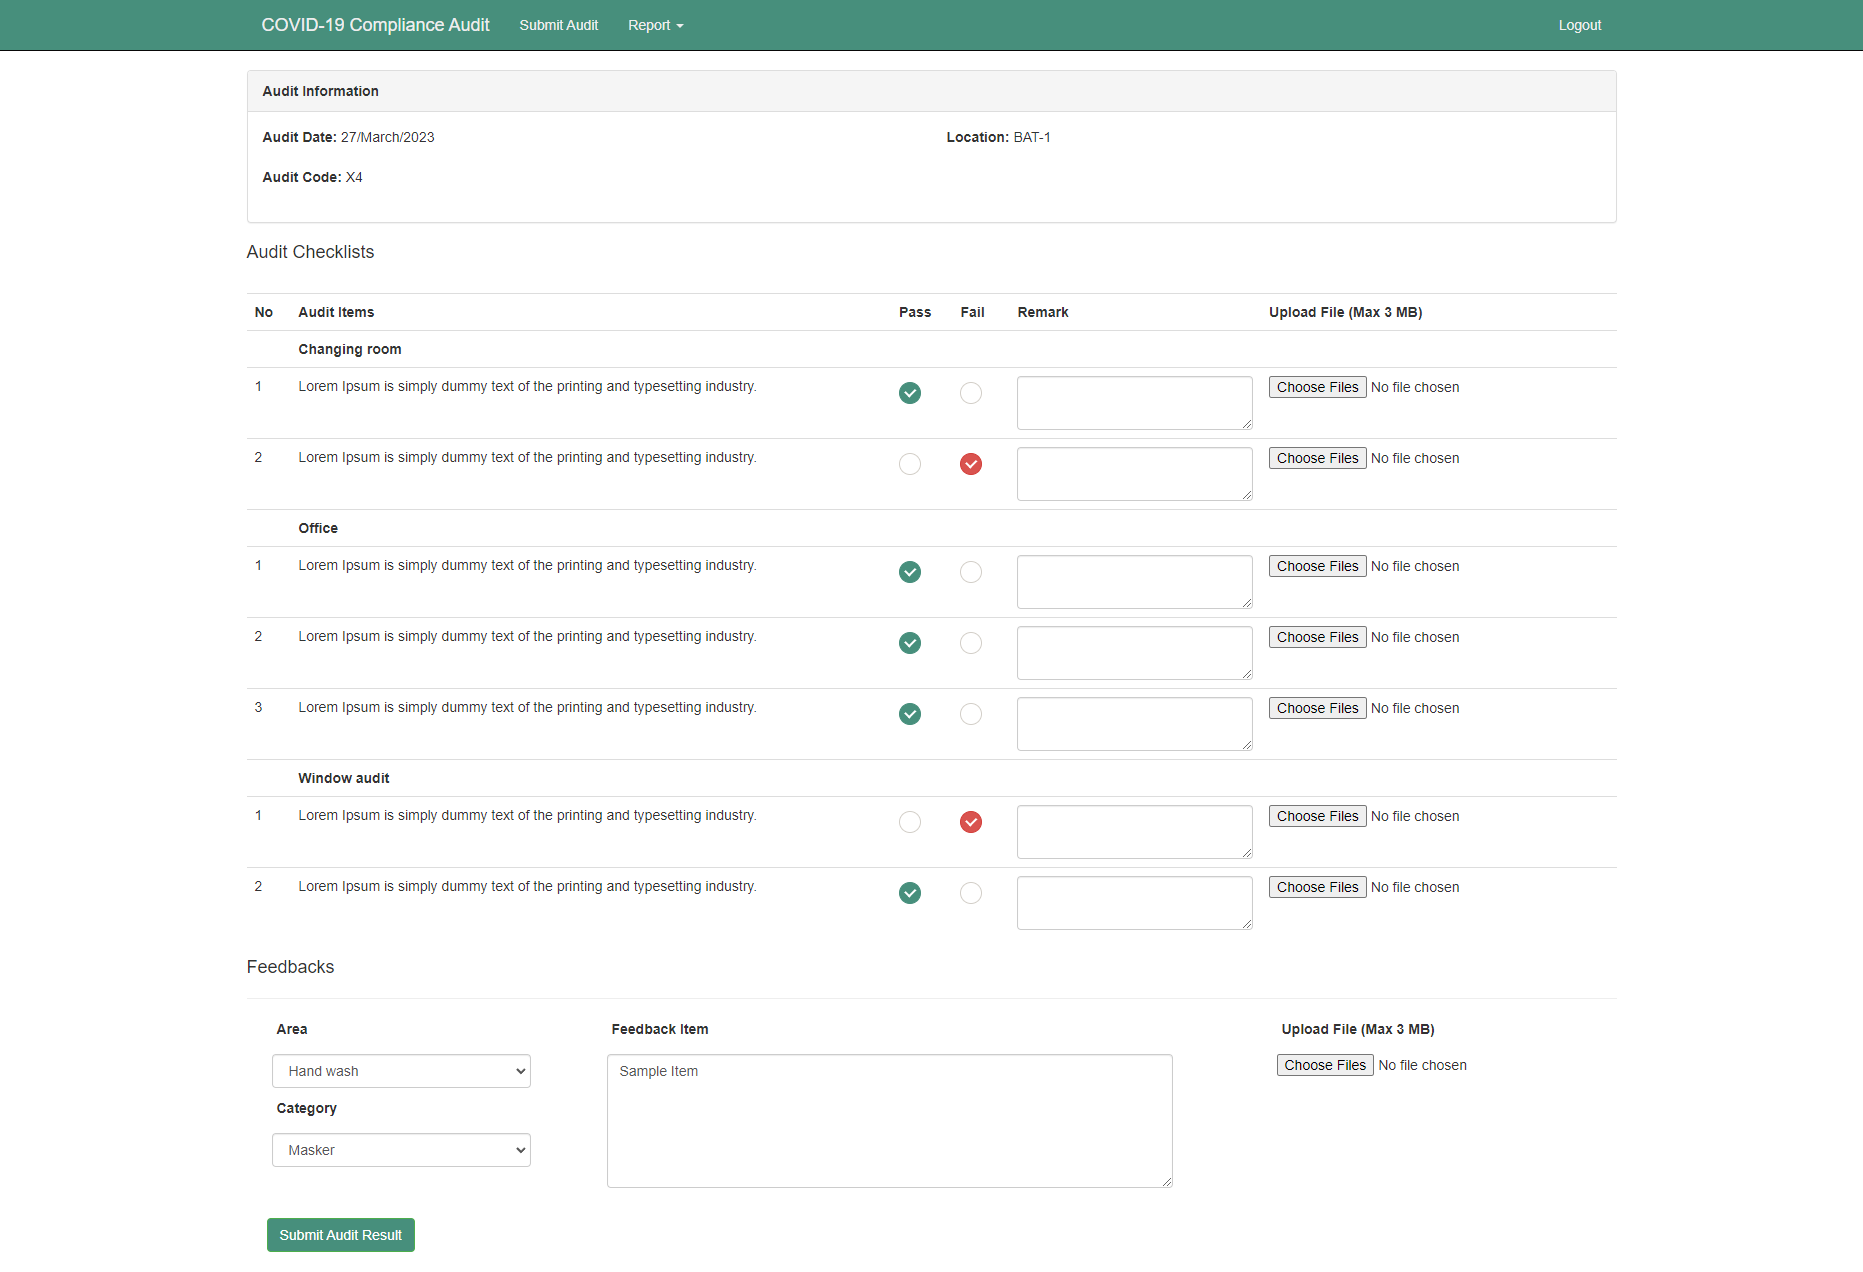Open the Submit Audit nav item
Viewport: 1863px width, 1272px height.
(558, 25)
